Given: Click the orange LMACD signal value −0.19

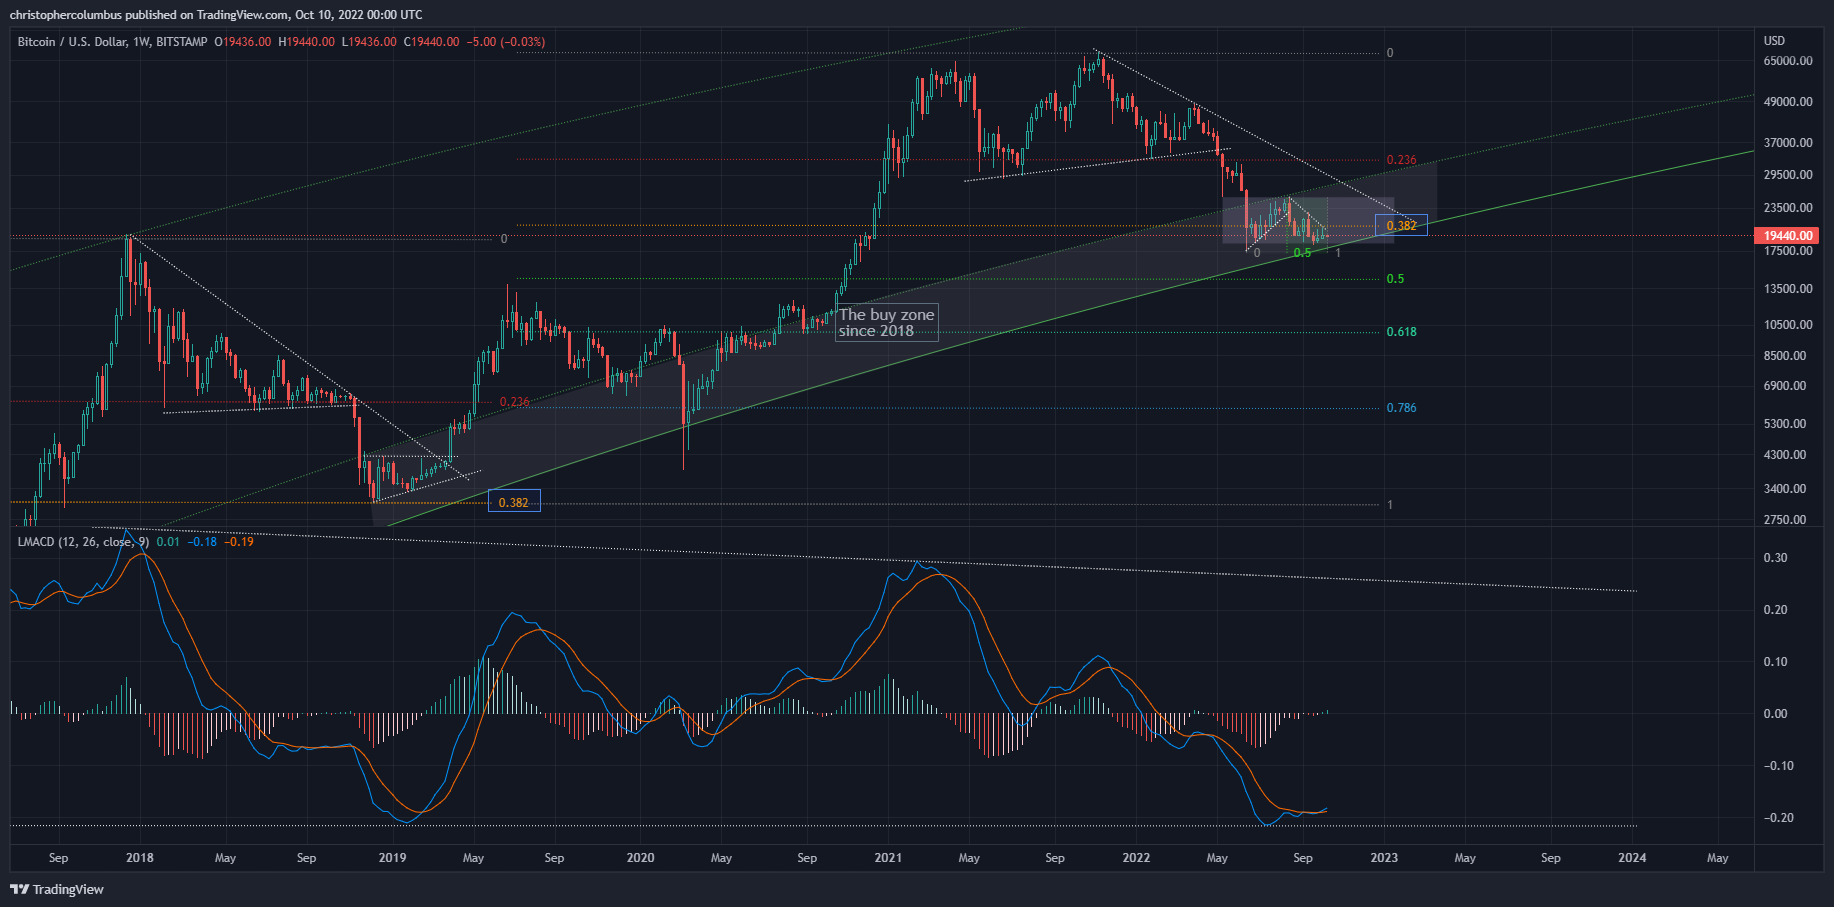Looking at the screenshot, I should click(x=239, y=542).
